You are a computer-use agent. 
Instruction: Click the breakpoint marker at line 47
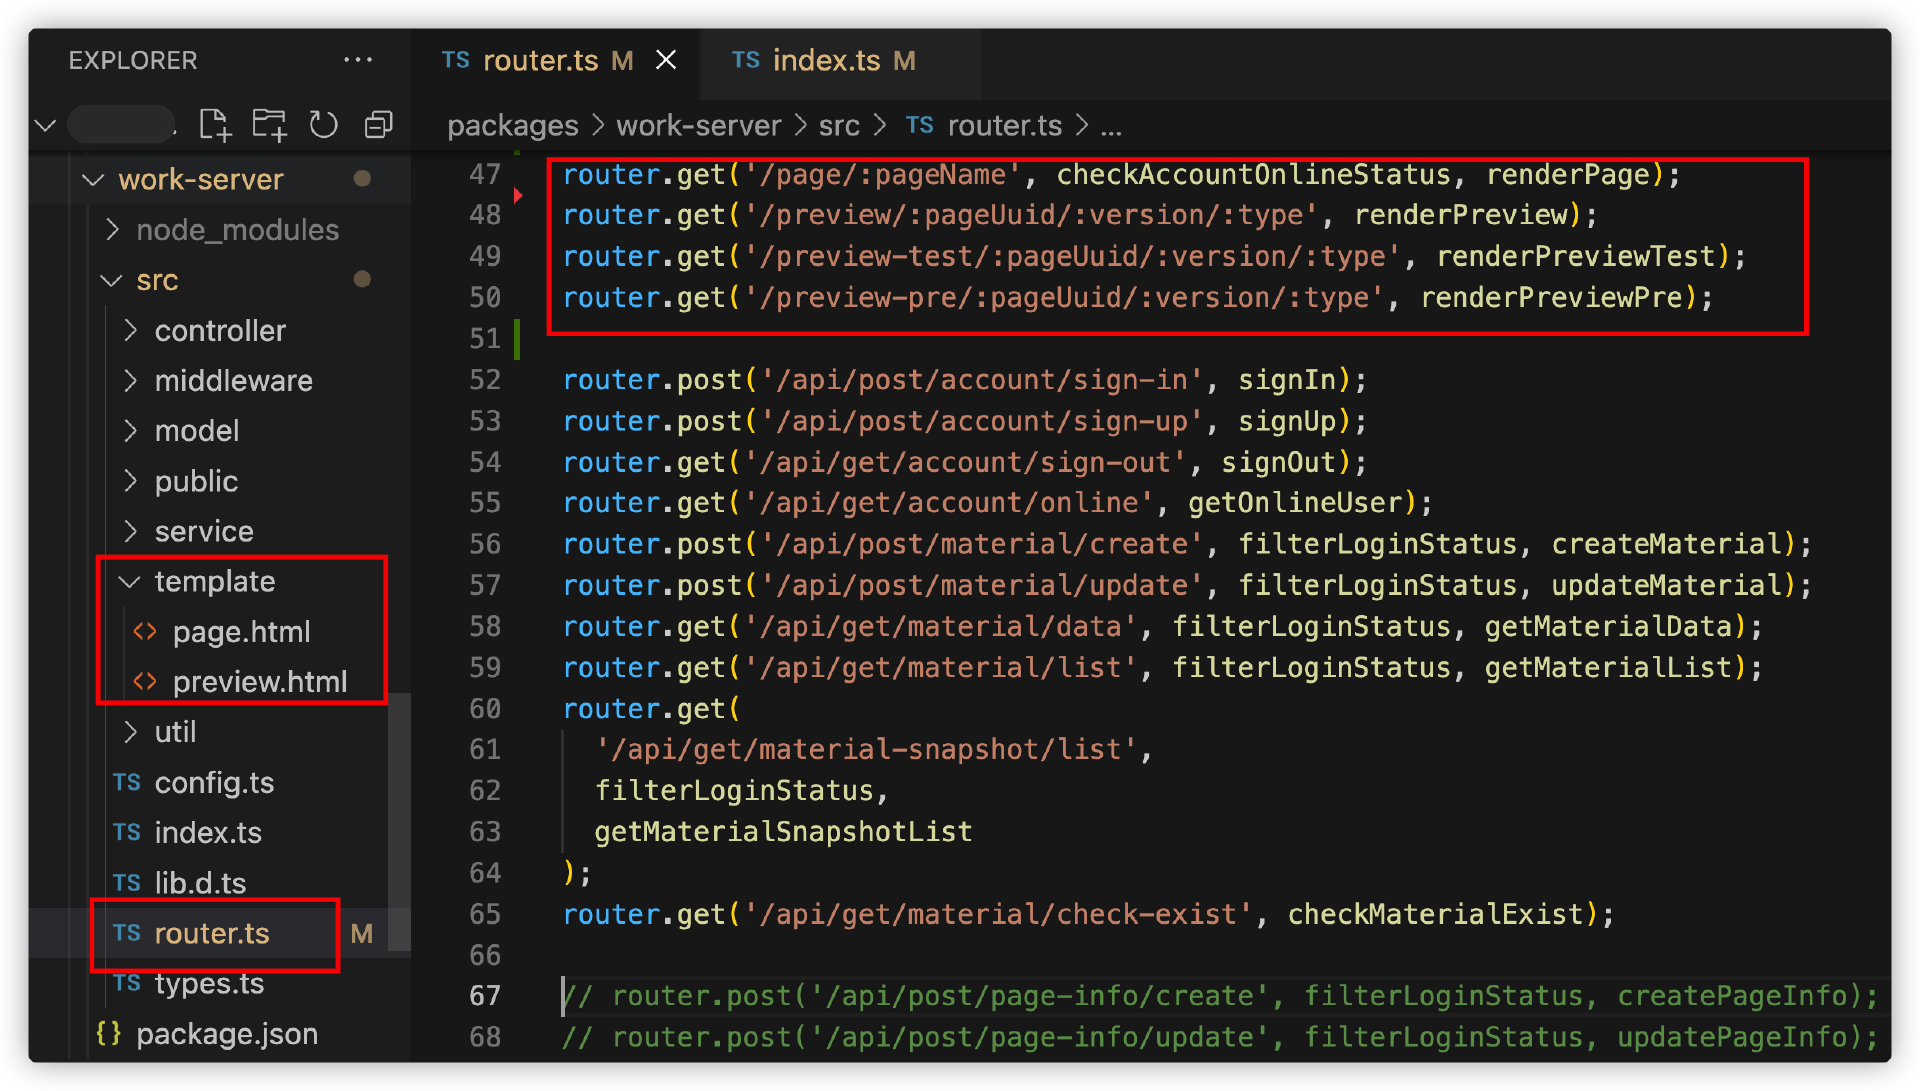[x=518, y=195]
